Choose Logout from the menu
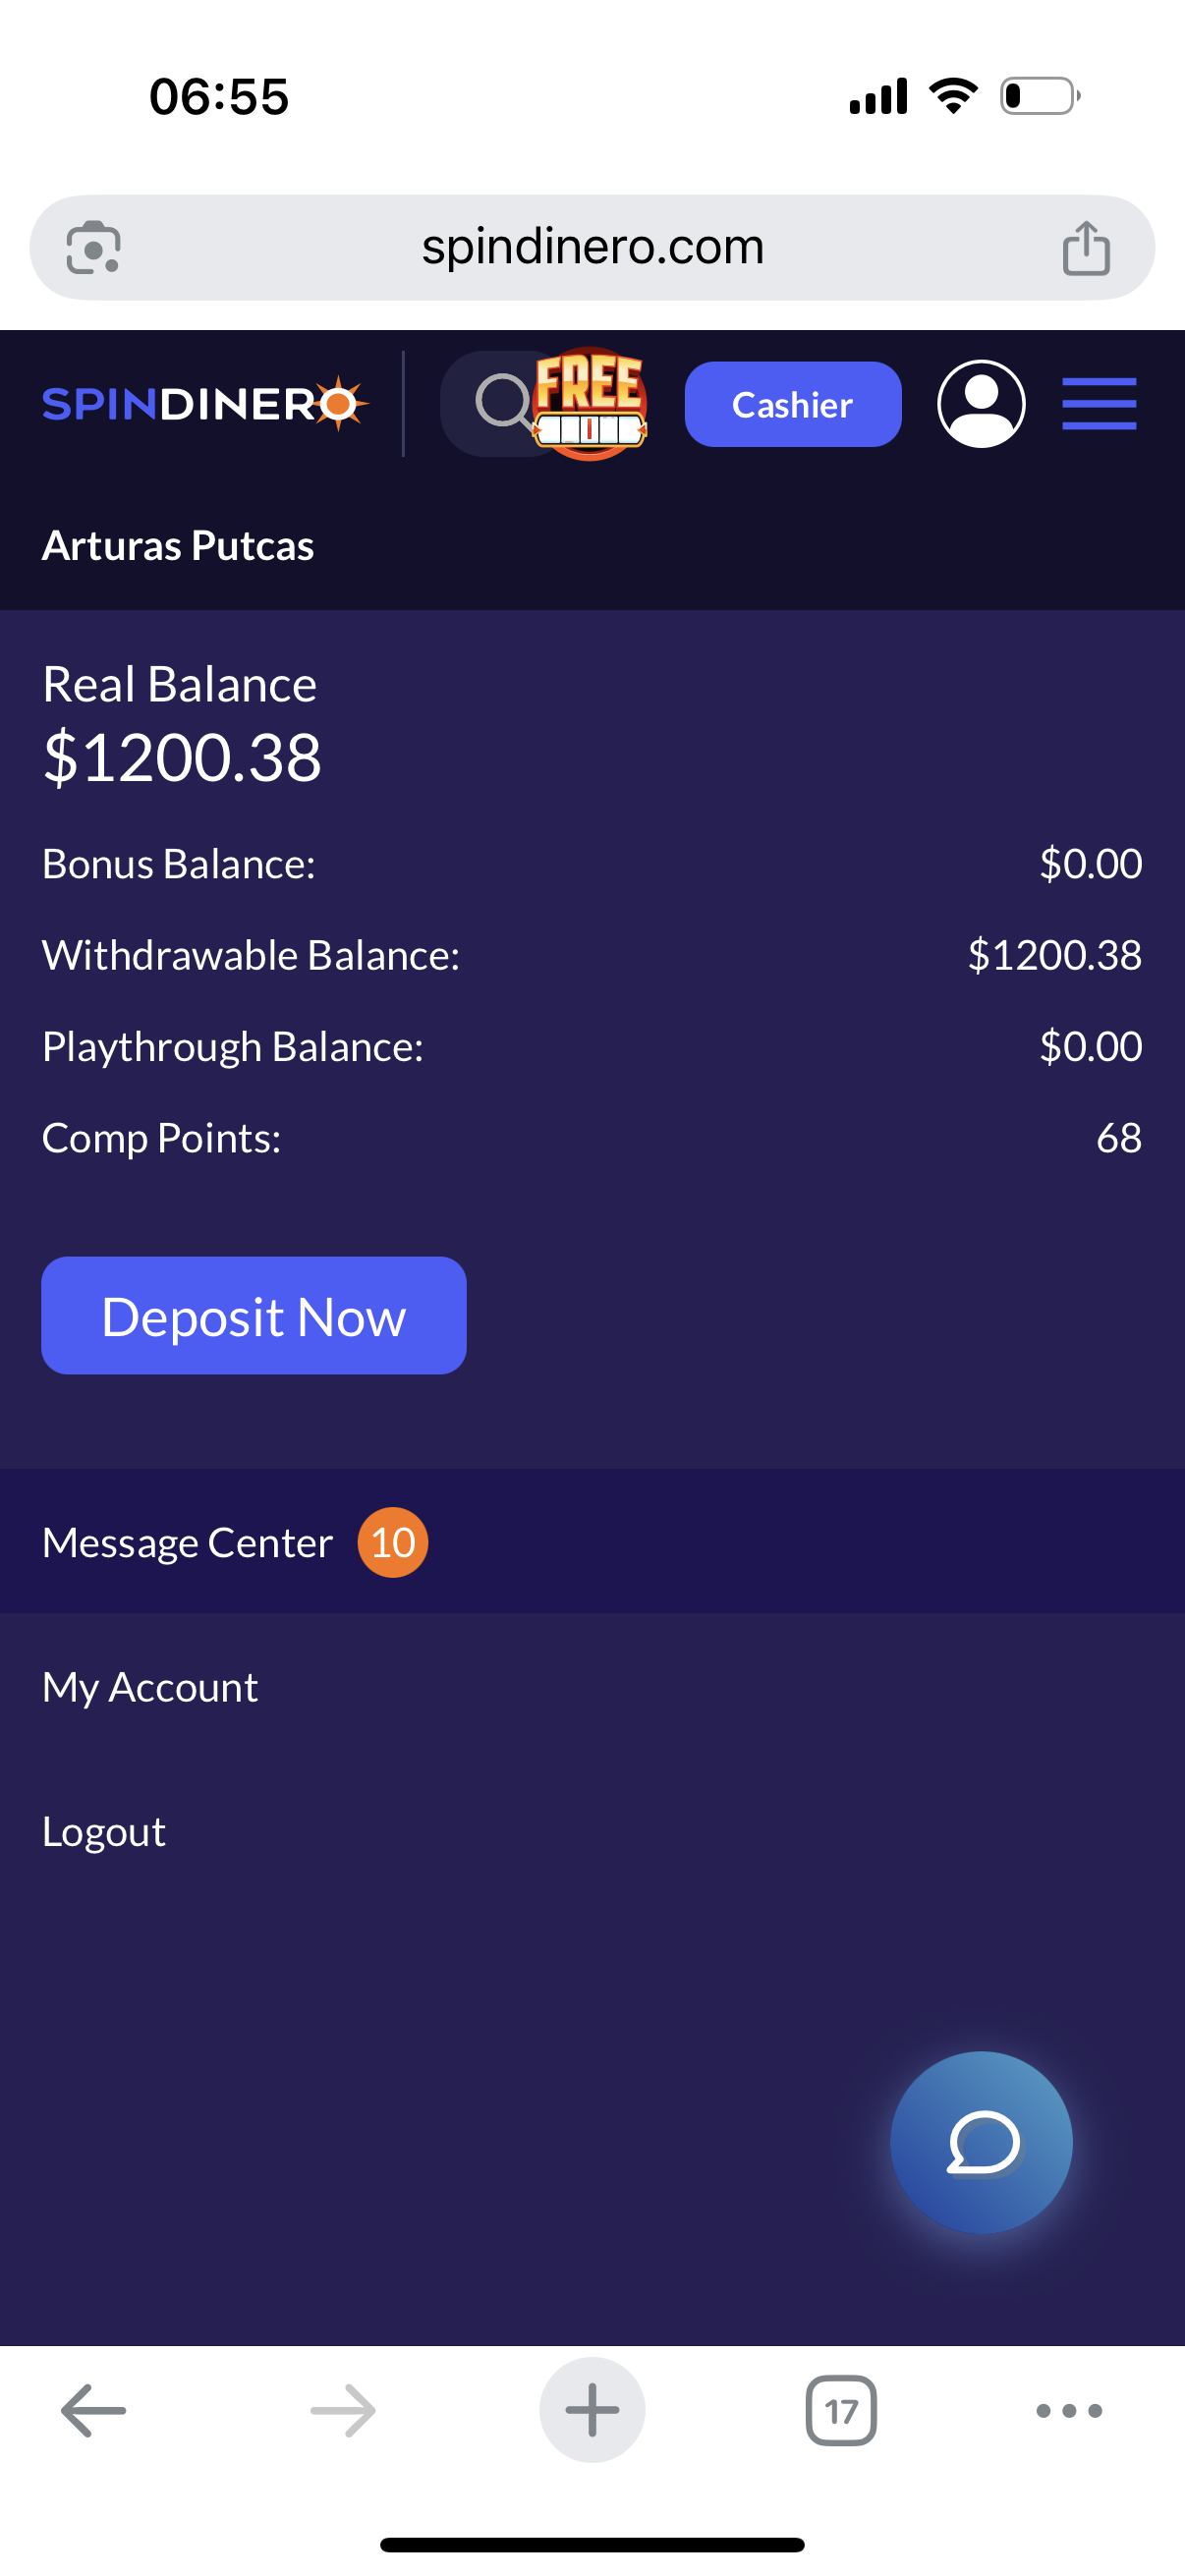Viewport: 1185px width, 2576px height. click(104, 1831)
